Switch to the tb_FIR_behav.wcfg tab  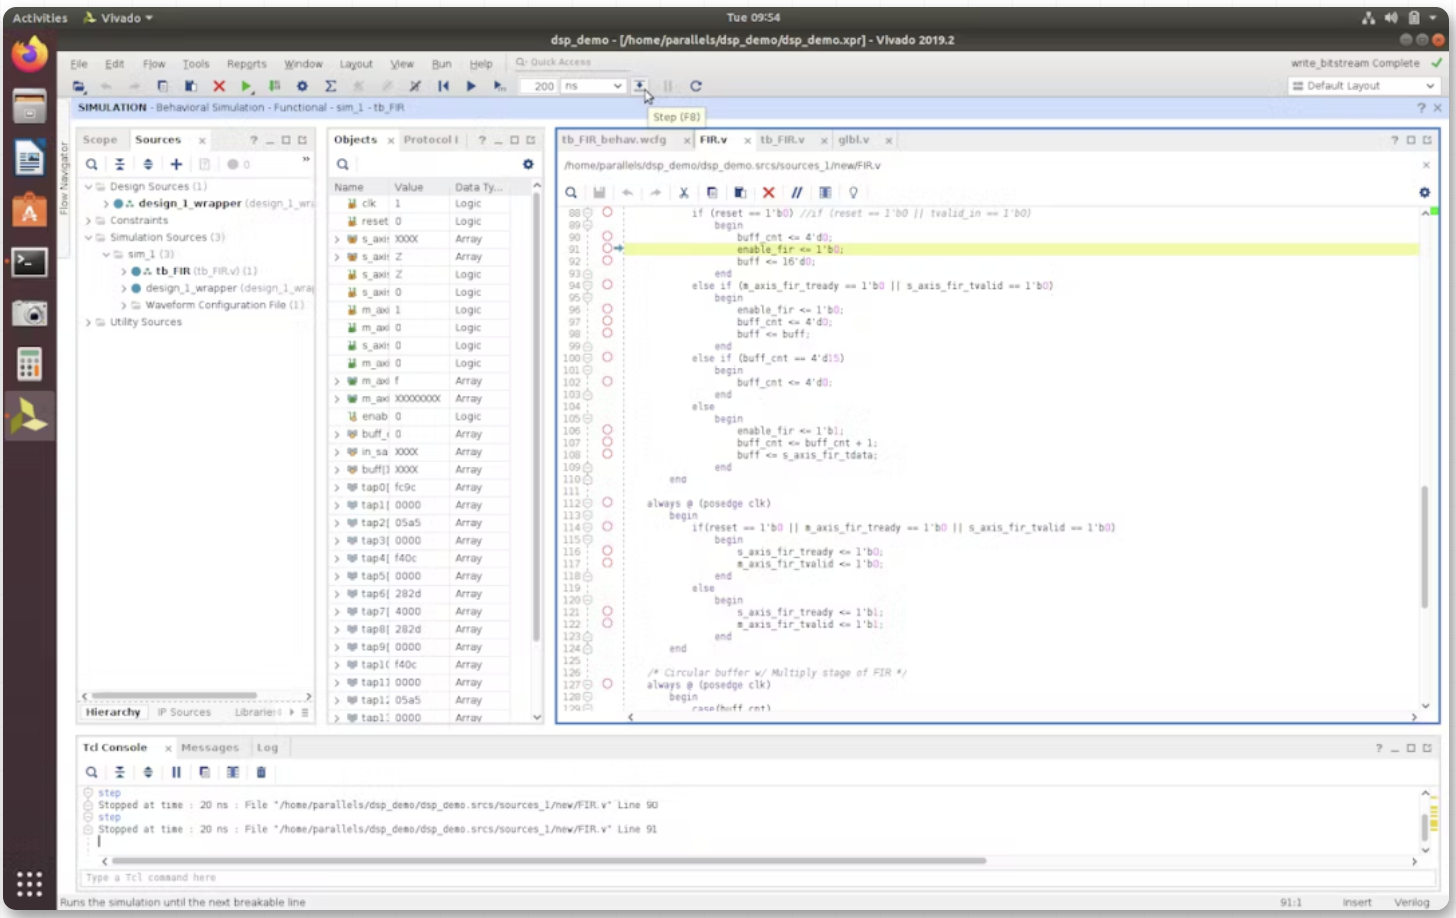coord(614,140)
